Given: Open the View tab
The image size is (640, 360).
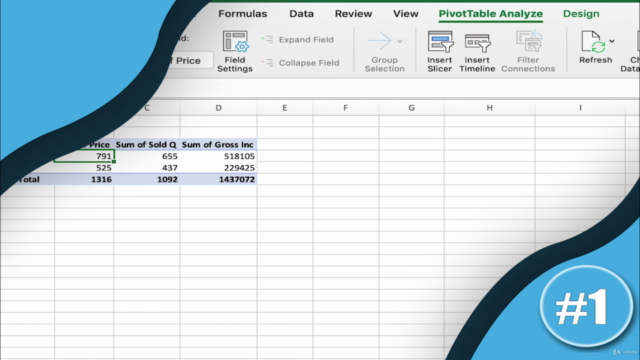Looking at the screenshot, I should coord(405,13).
